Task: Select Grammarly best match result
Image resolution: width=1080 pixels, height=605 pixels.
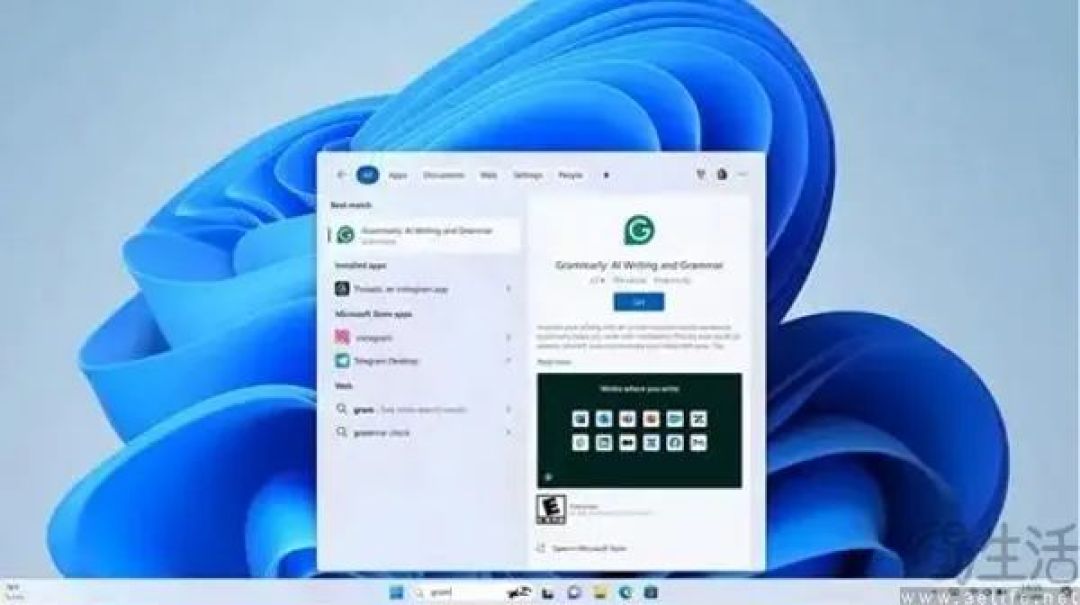Action: click(x=424, y=235)
